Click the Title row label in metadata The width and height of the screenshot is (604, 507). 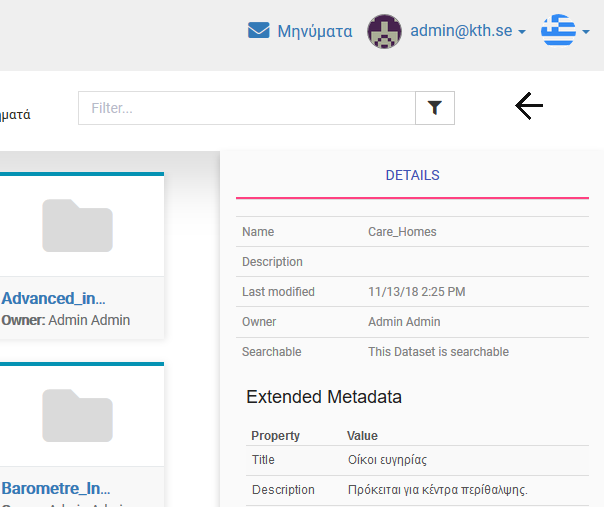coord(263,460)
